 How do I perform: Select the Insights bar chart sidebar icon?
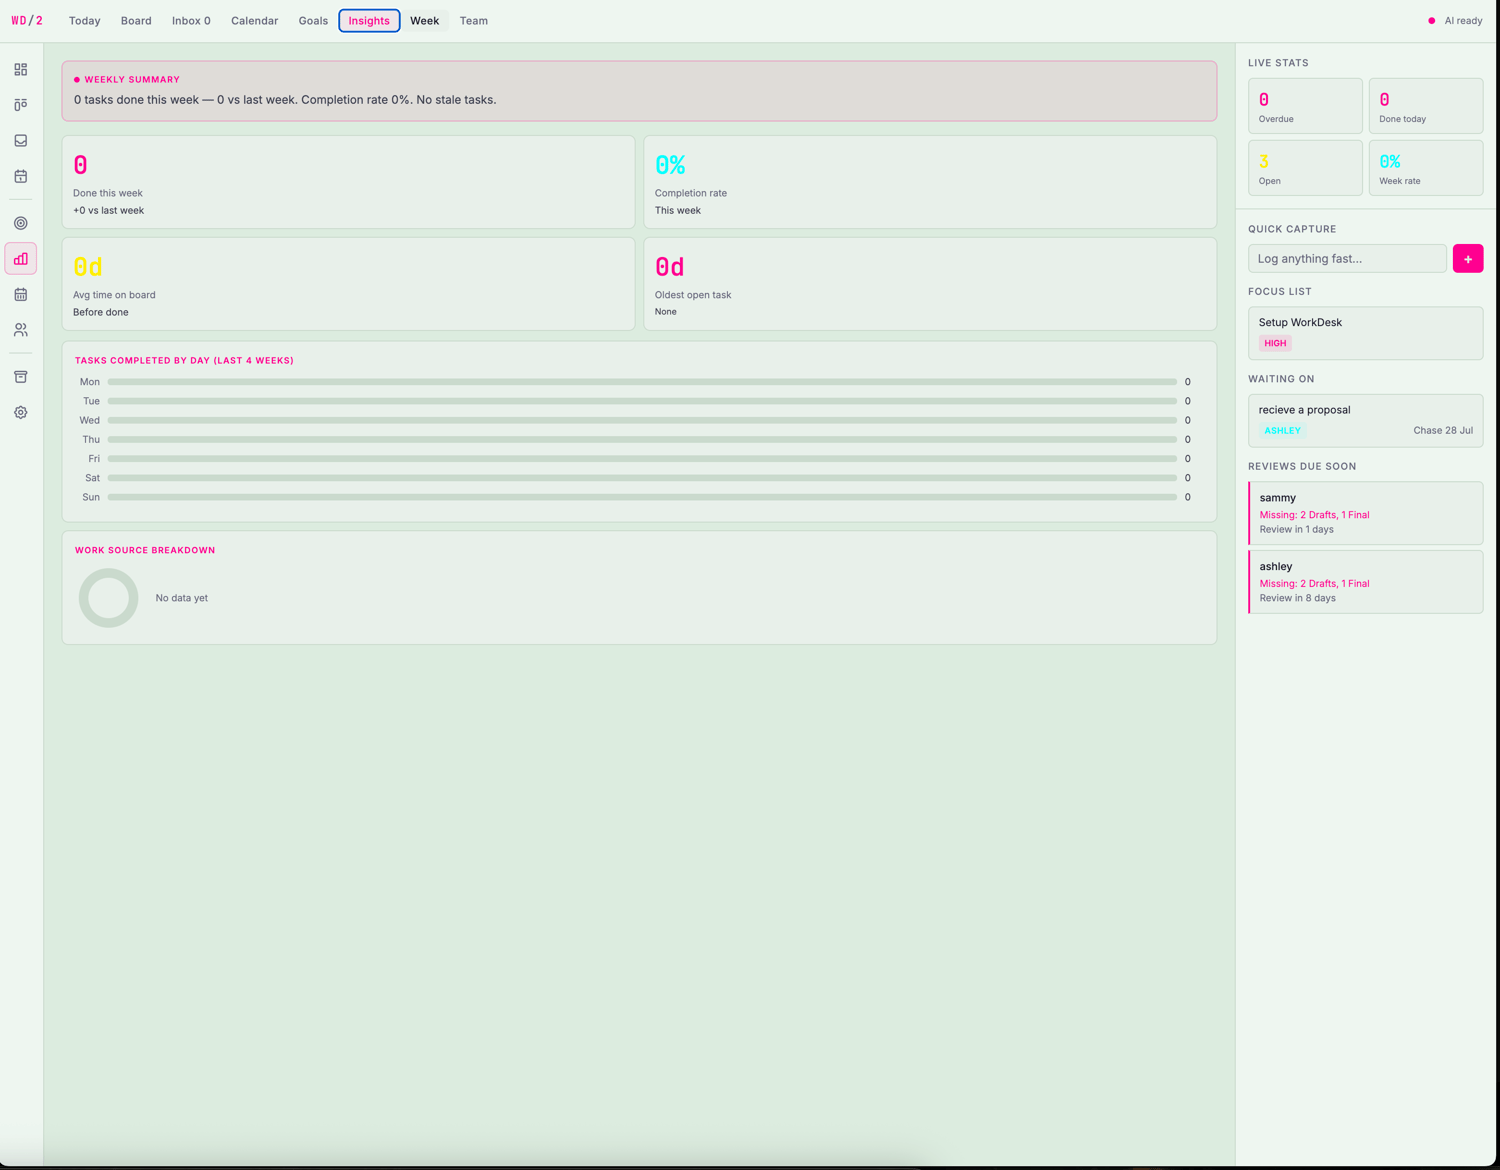[21, 259]
